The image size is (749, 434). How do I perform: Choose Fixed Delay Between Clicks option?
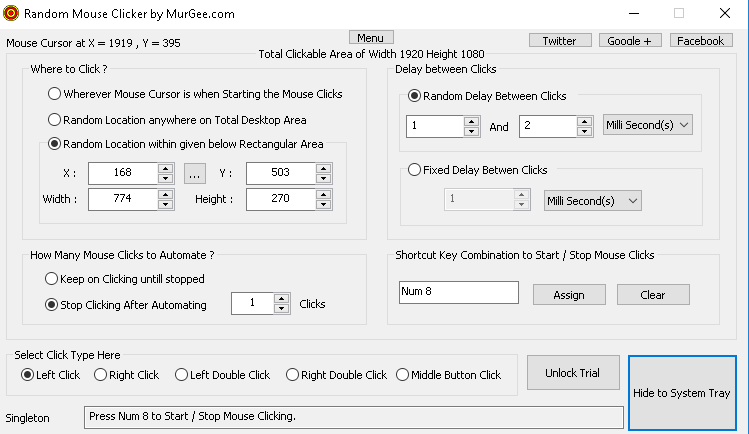pos(416,171)
